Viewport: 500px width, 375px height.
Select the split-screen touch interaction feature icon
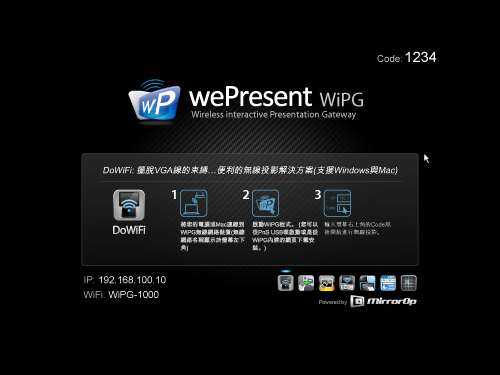367,283
